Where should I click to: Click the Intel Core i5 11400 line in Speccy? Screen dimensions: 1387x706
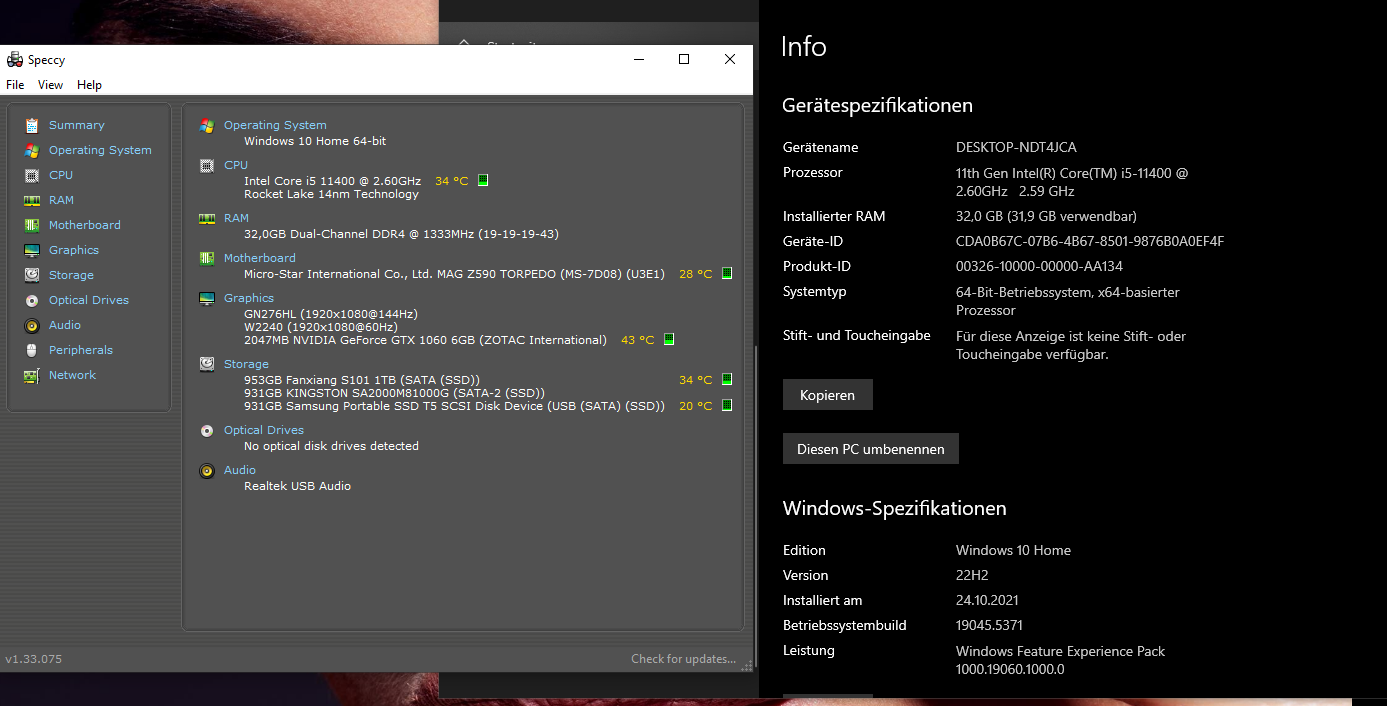click(x=332, y=181)
